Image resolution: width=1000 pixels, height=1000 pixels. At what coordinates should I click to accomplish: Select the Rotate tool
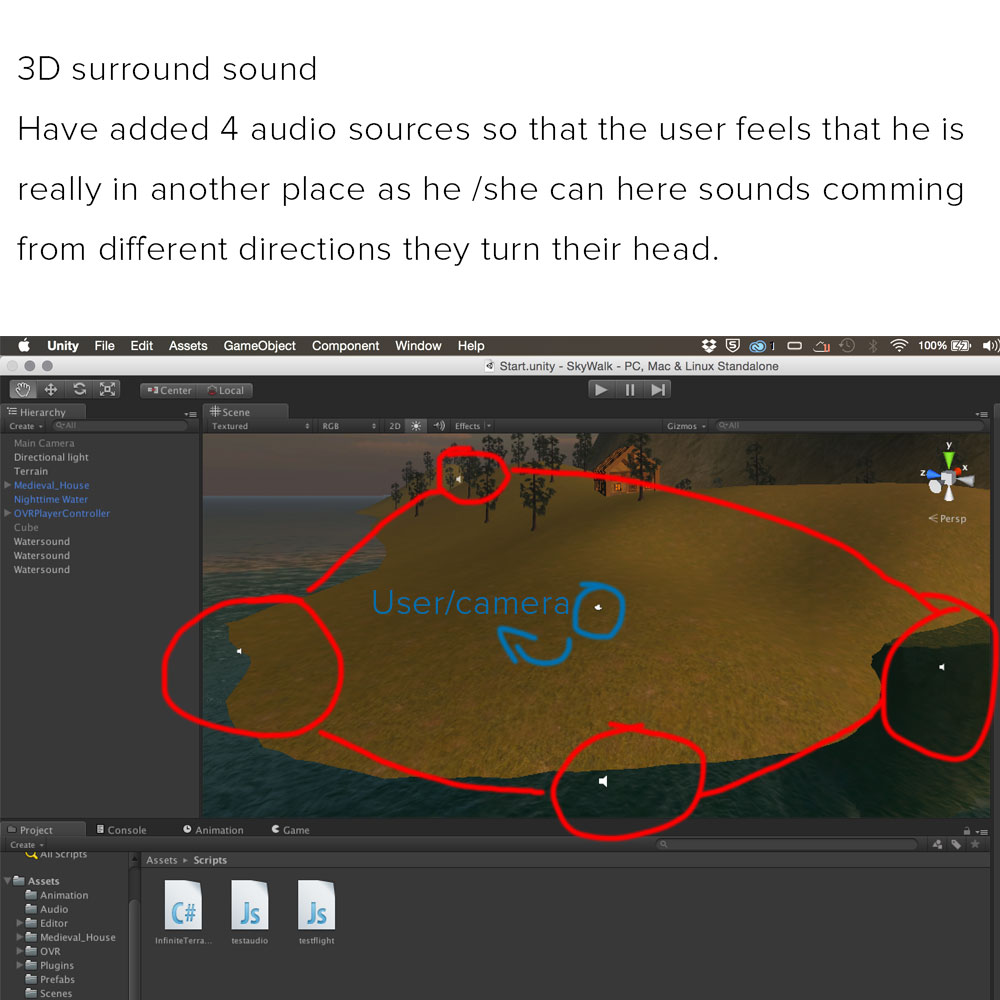pyautogui.click(x=79, y=390)
